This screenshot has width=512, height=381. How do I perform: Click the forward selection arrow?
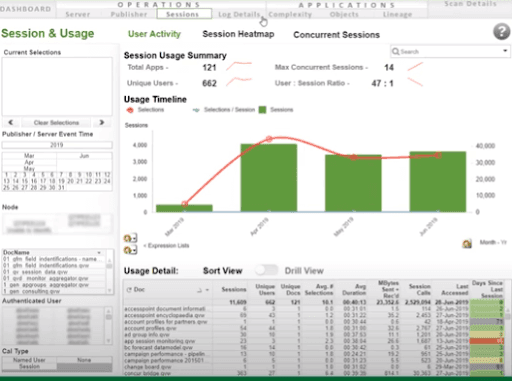point(102,123)
